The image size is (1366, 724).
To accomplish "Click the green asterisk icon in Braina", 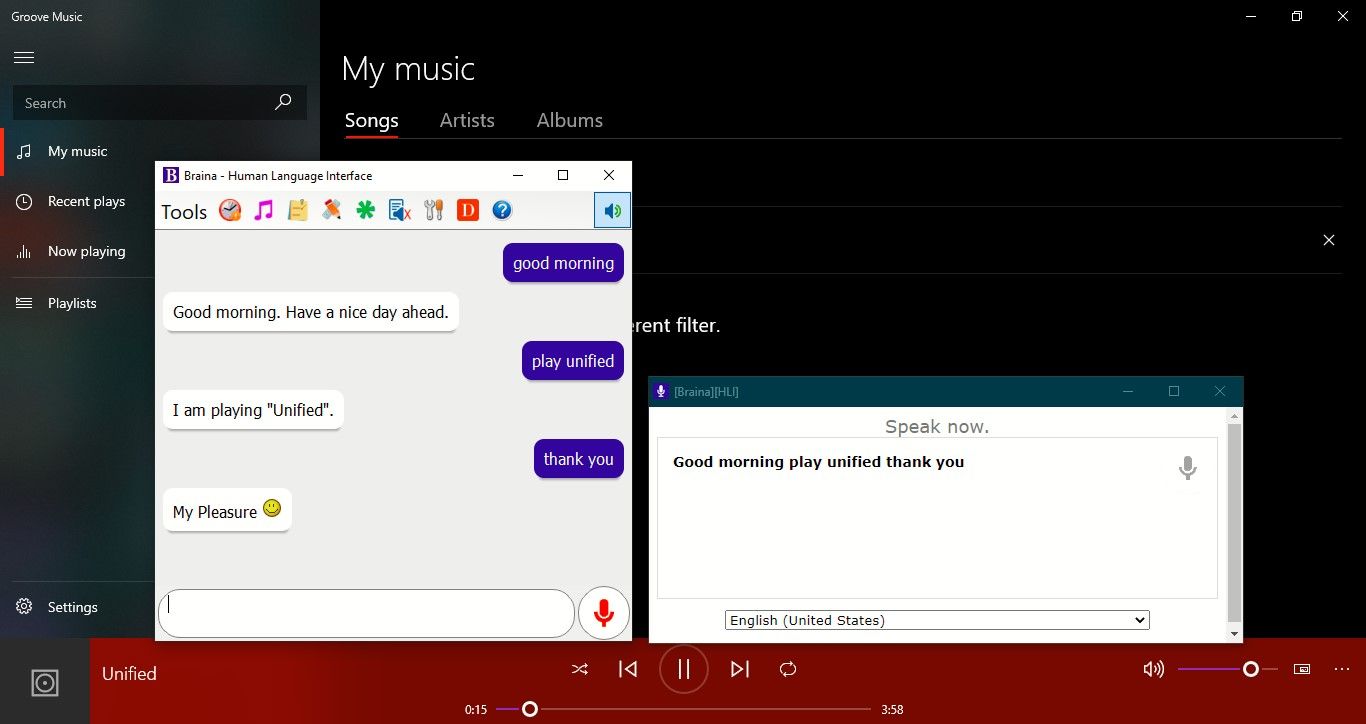I will [x=366, y=210].
